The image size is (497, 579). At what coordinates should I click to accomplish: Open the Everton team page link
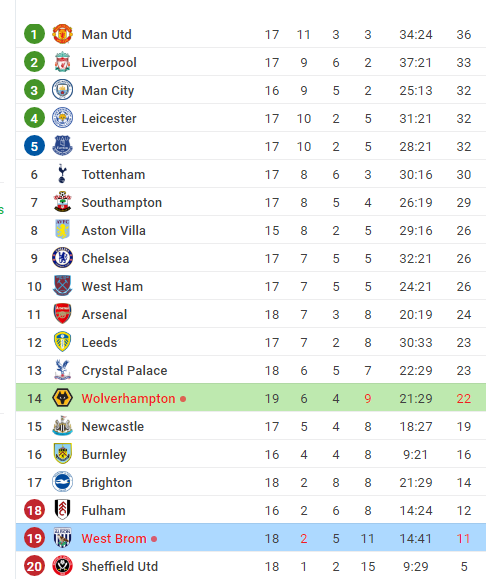(104, 147)
